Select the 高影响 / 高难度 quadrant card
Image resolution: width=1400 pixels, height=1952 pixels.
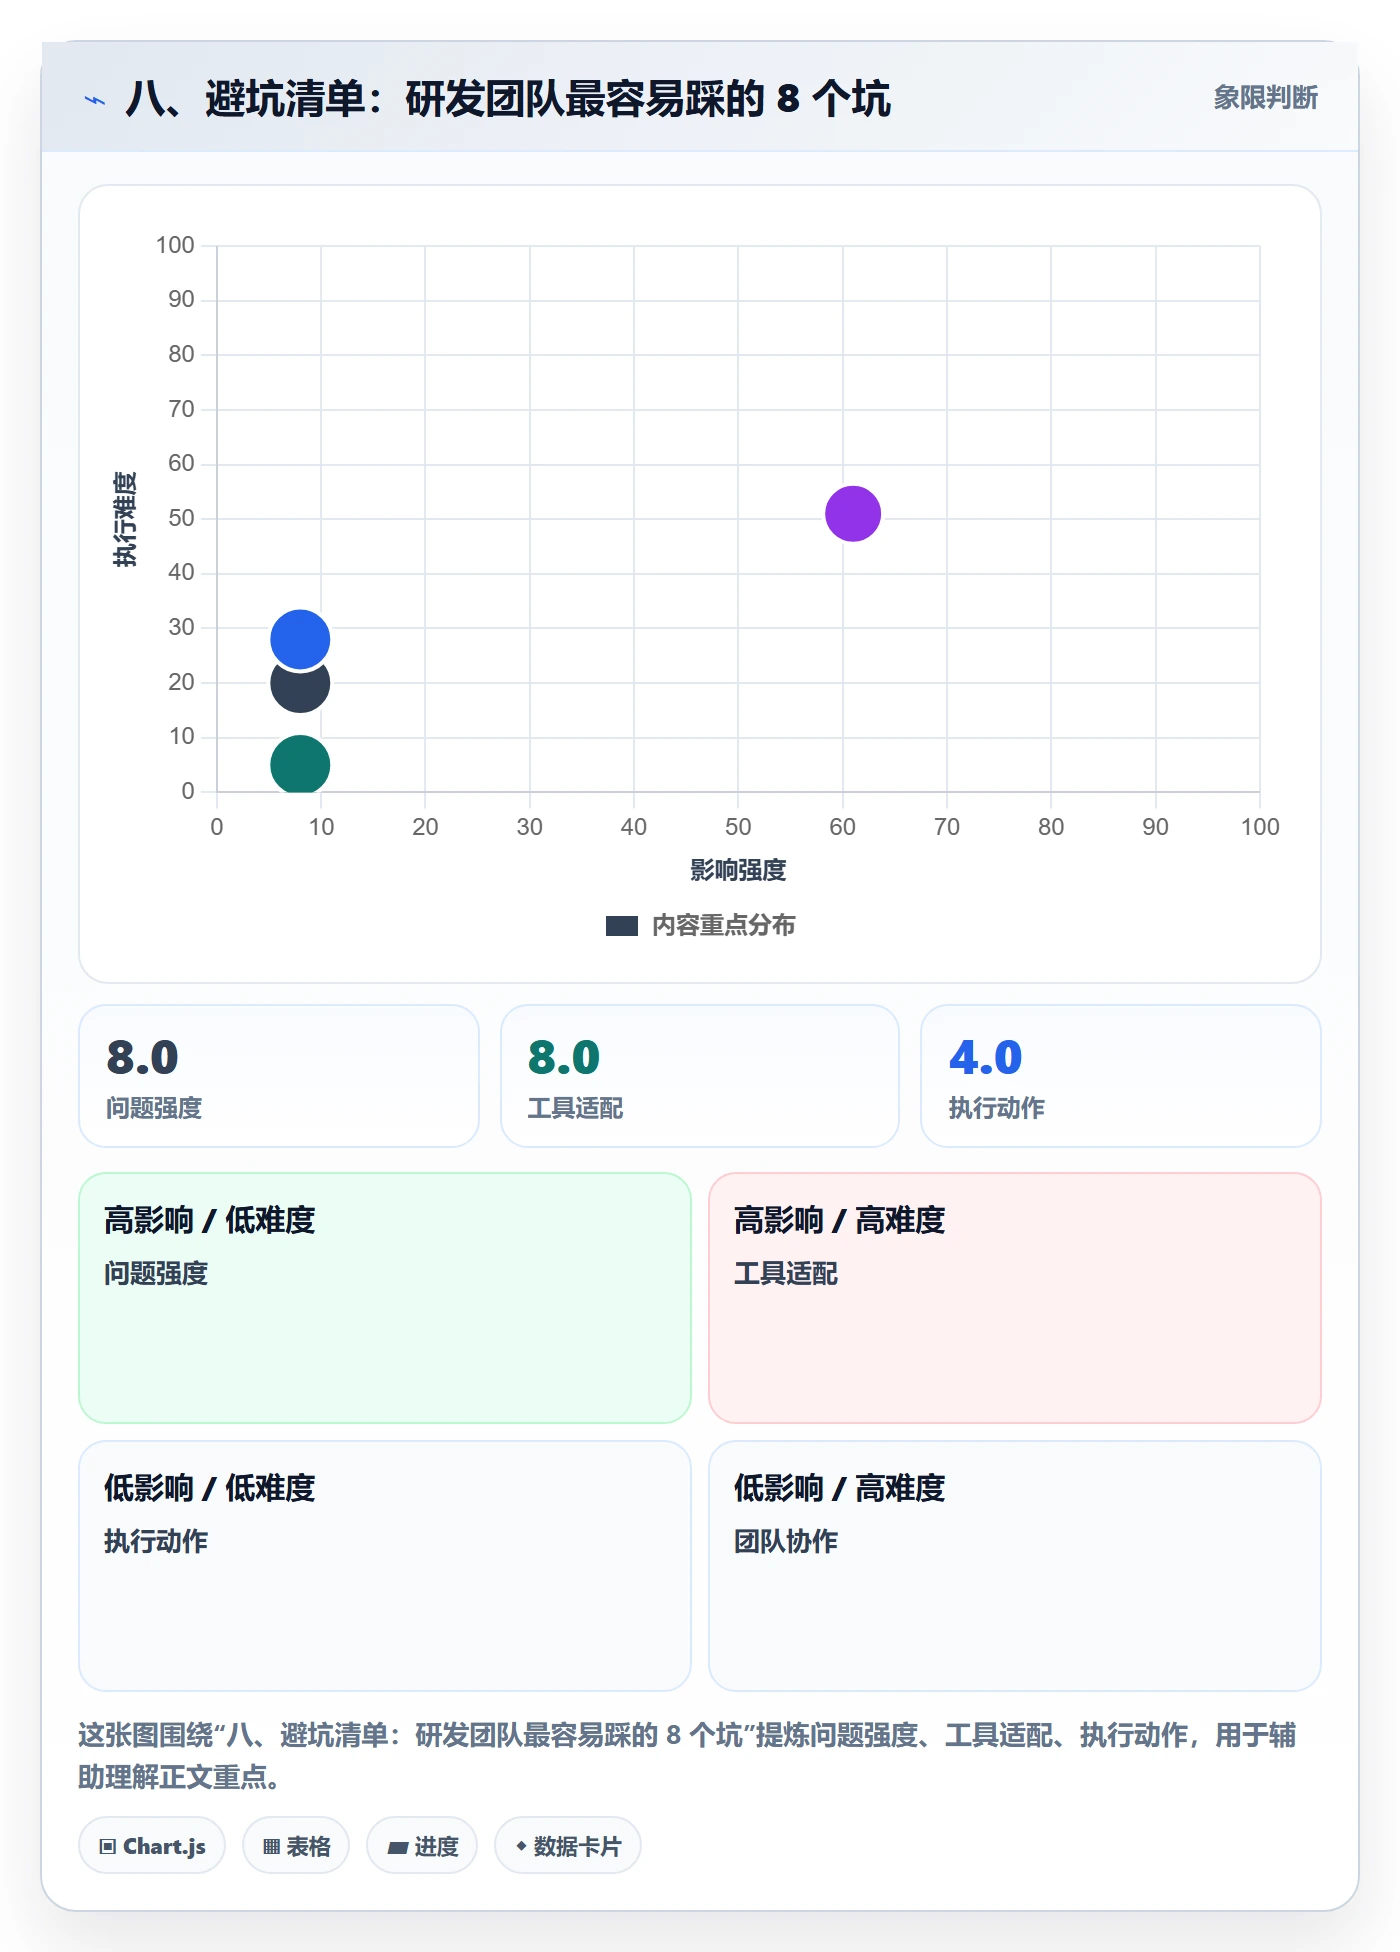tap(1015, 1298)
